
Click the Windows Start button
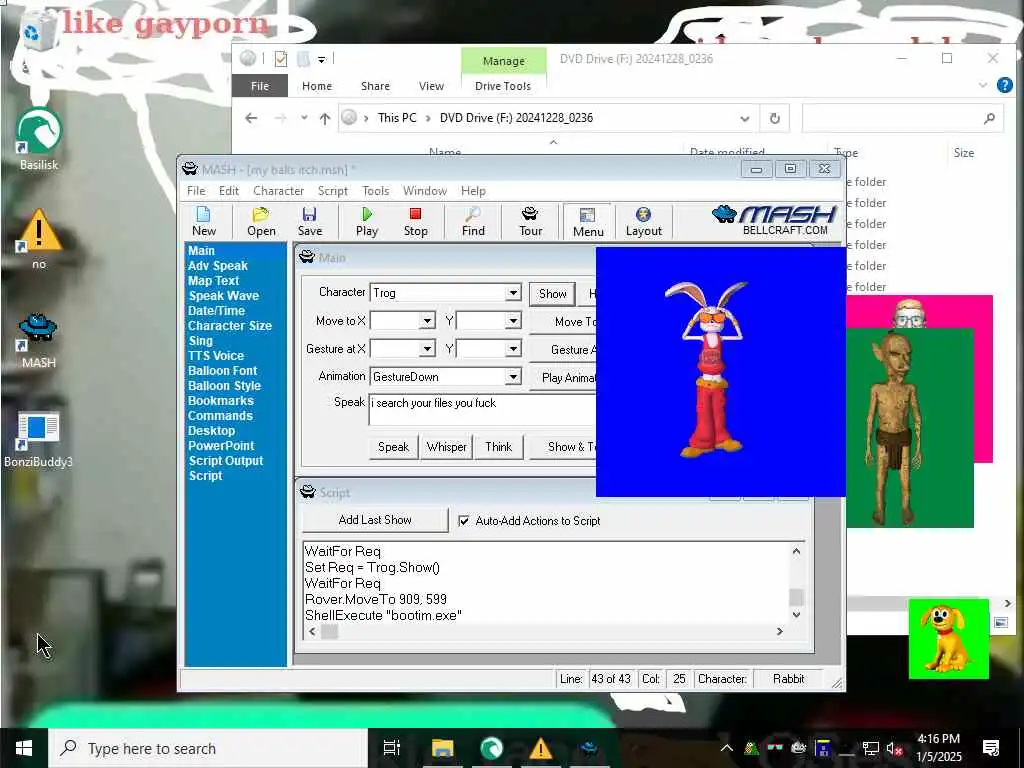pyautogui.click(x=24, y=748)
